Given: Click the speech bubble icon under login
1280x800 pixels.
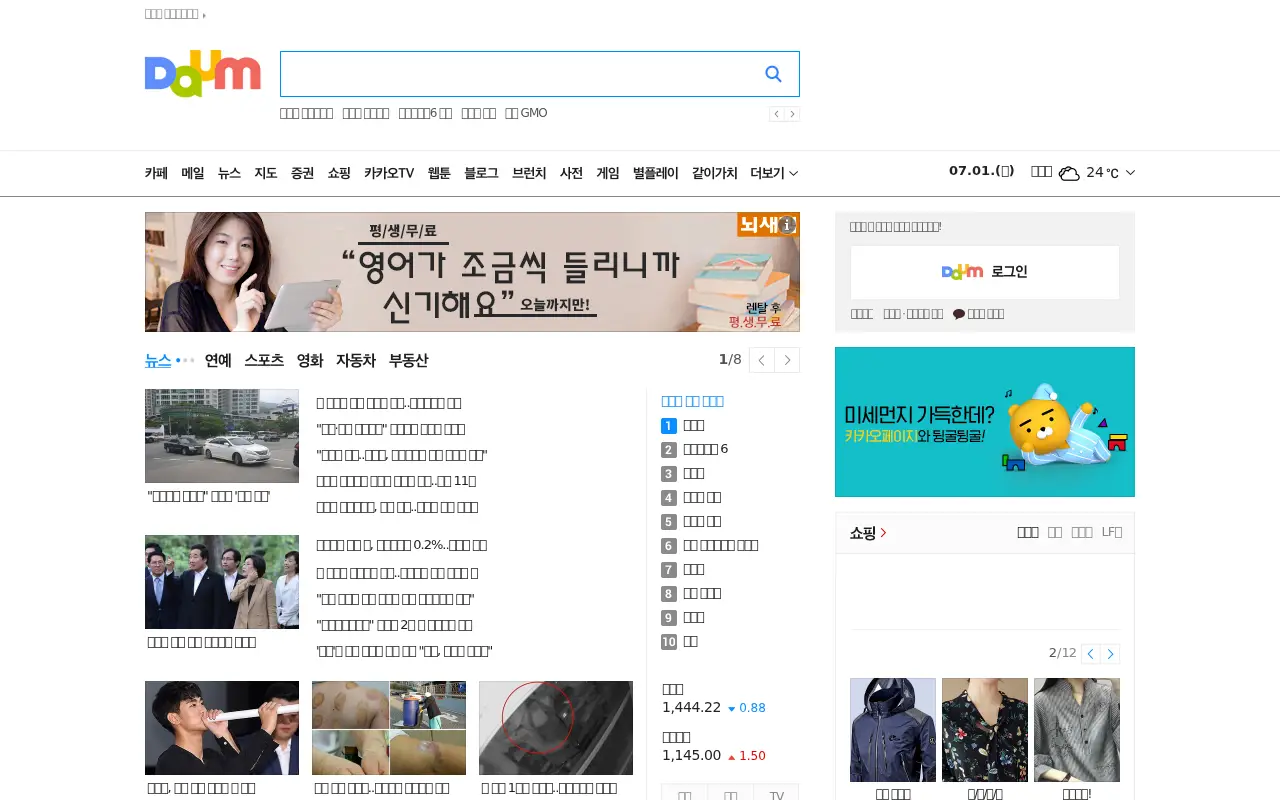Looking at the screenshot, I should [959, 314].
